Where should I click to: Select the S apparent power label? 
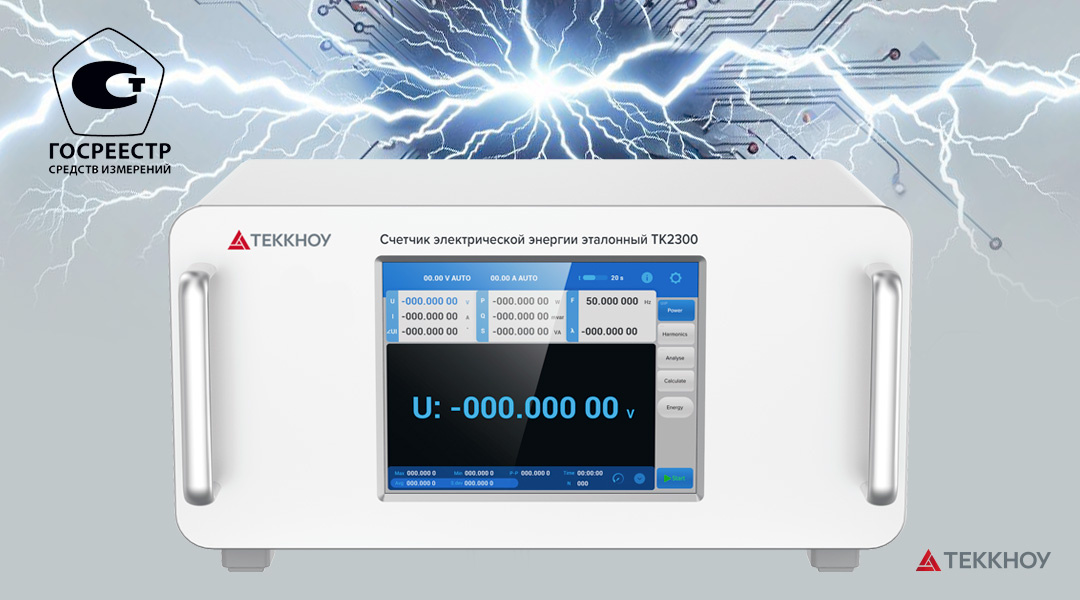(483, 331)
